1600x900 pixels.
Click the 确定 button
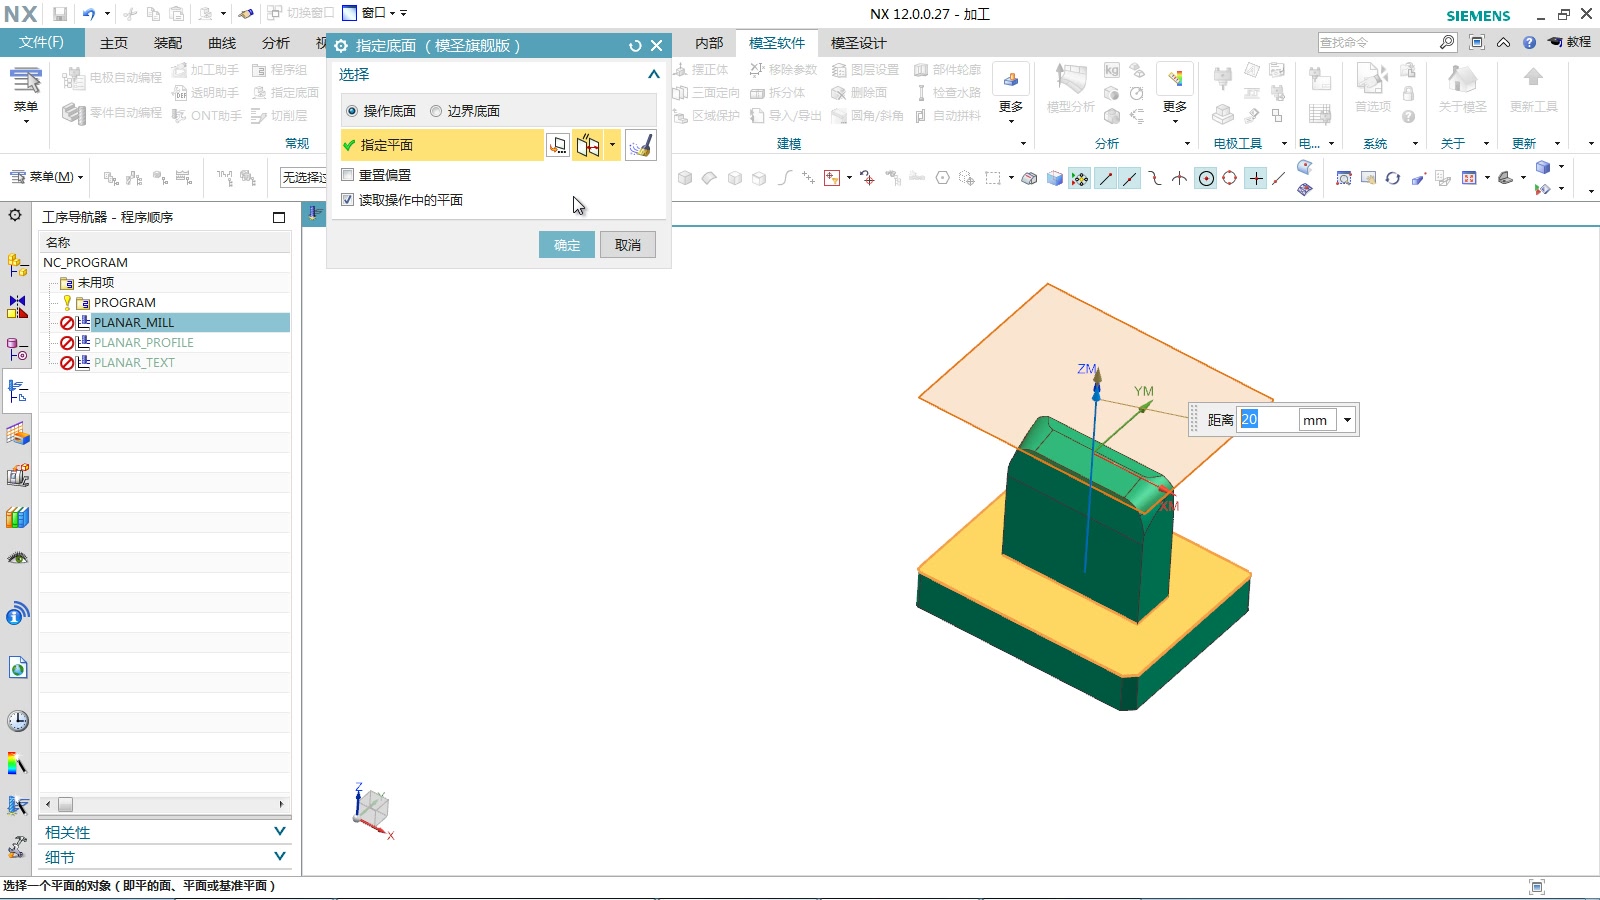pyautogui.click(x=567, y=245)
